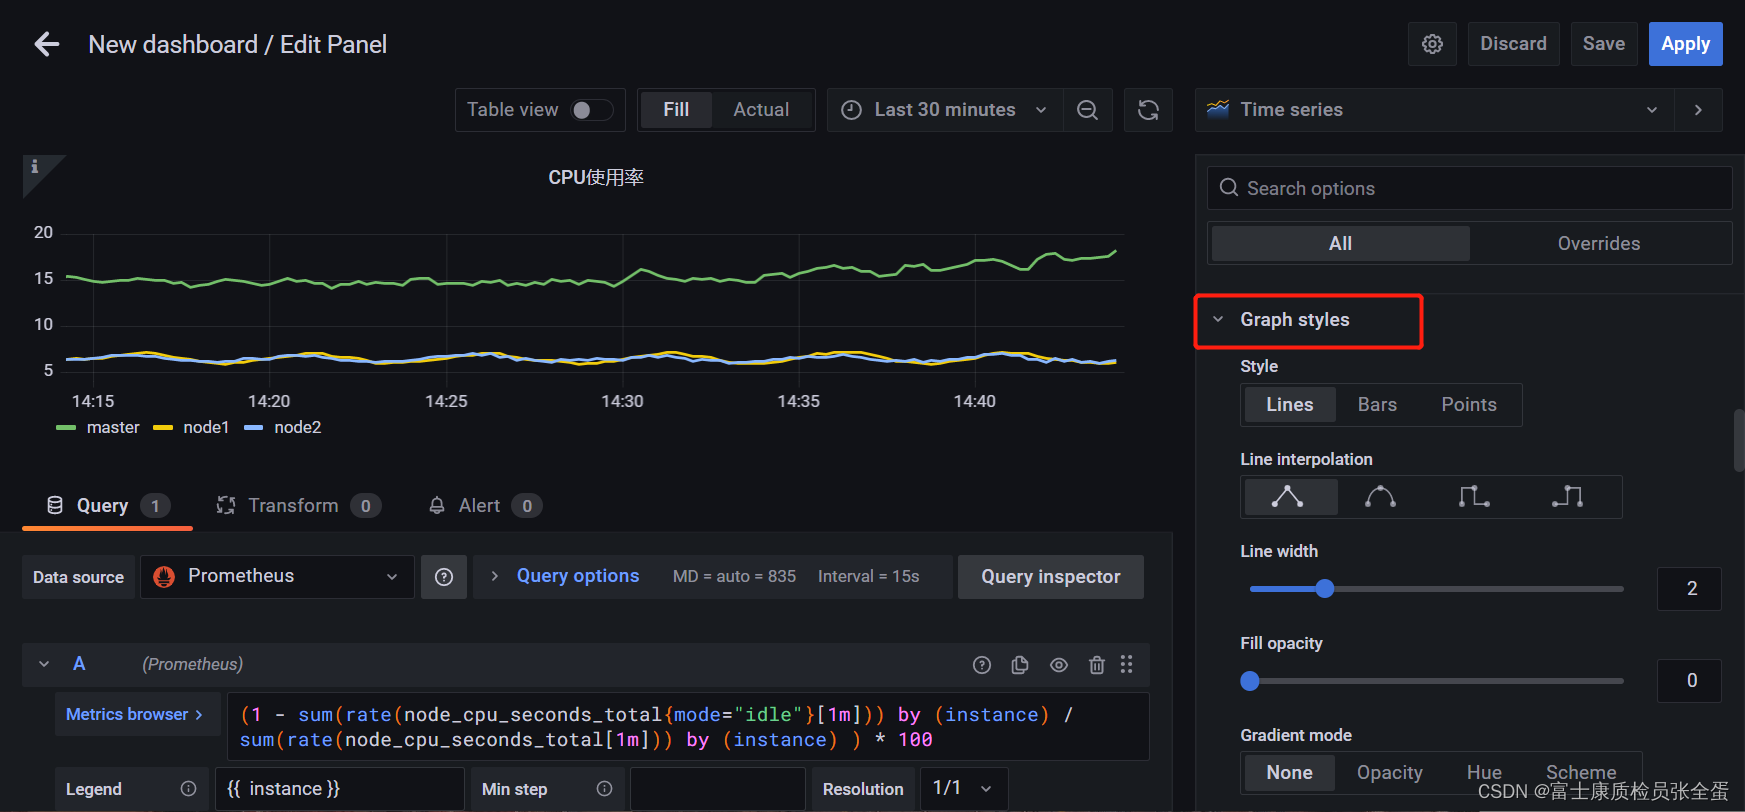Open the Last 30 minutes time picker
1745x812 pixels.
tap(944, 110)
